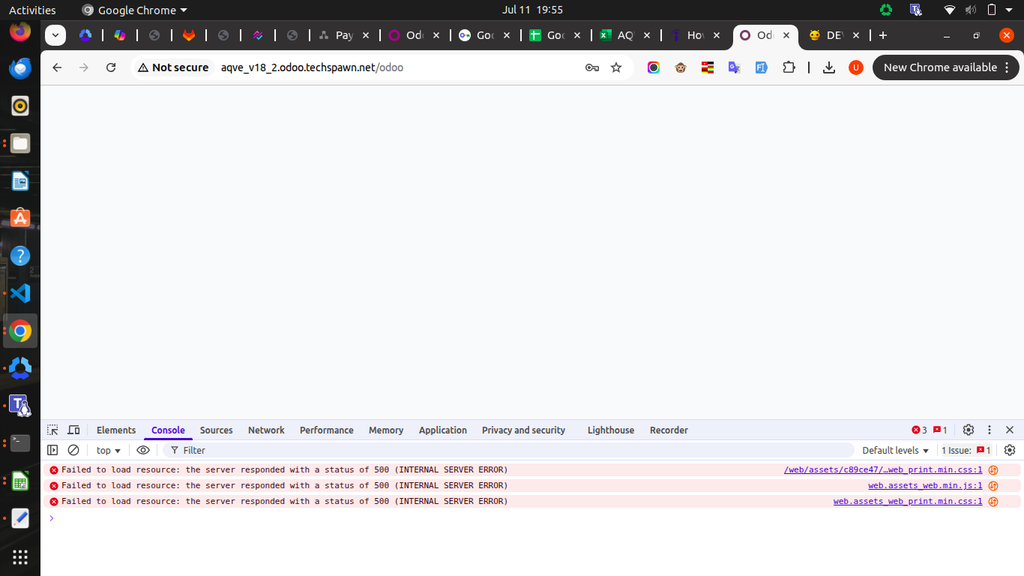
Task: Open the Chrome downloads icon
Action: coord(829,67)
